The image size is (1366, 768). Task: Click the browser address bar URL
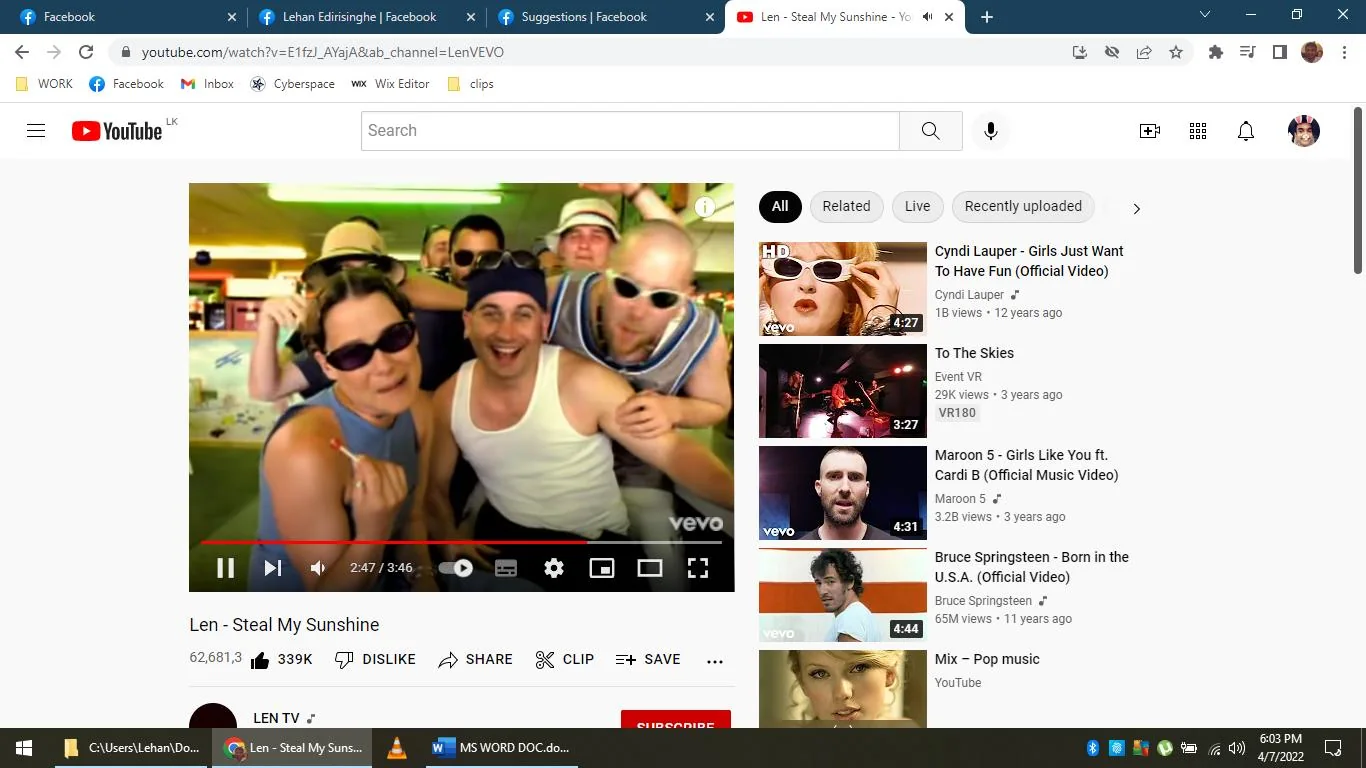coord(322,52)
